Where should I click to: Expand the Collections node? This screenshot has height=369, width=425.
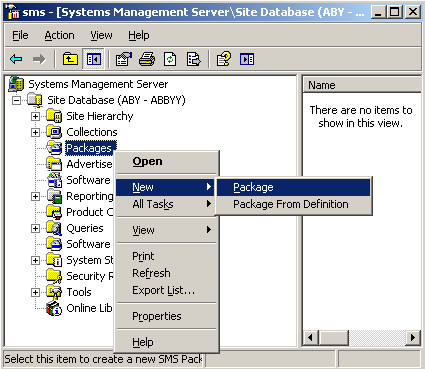click(35, 132)
